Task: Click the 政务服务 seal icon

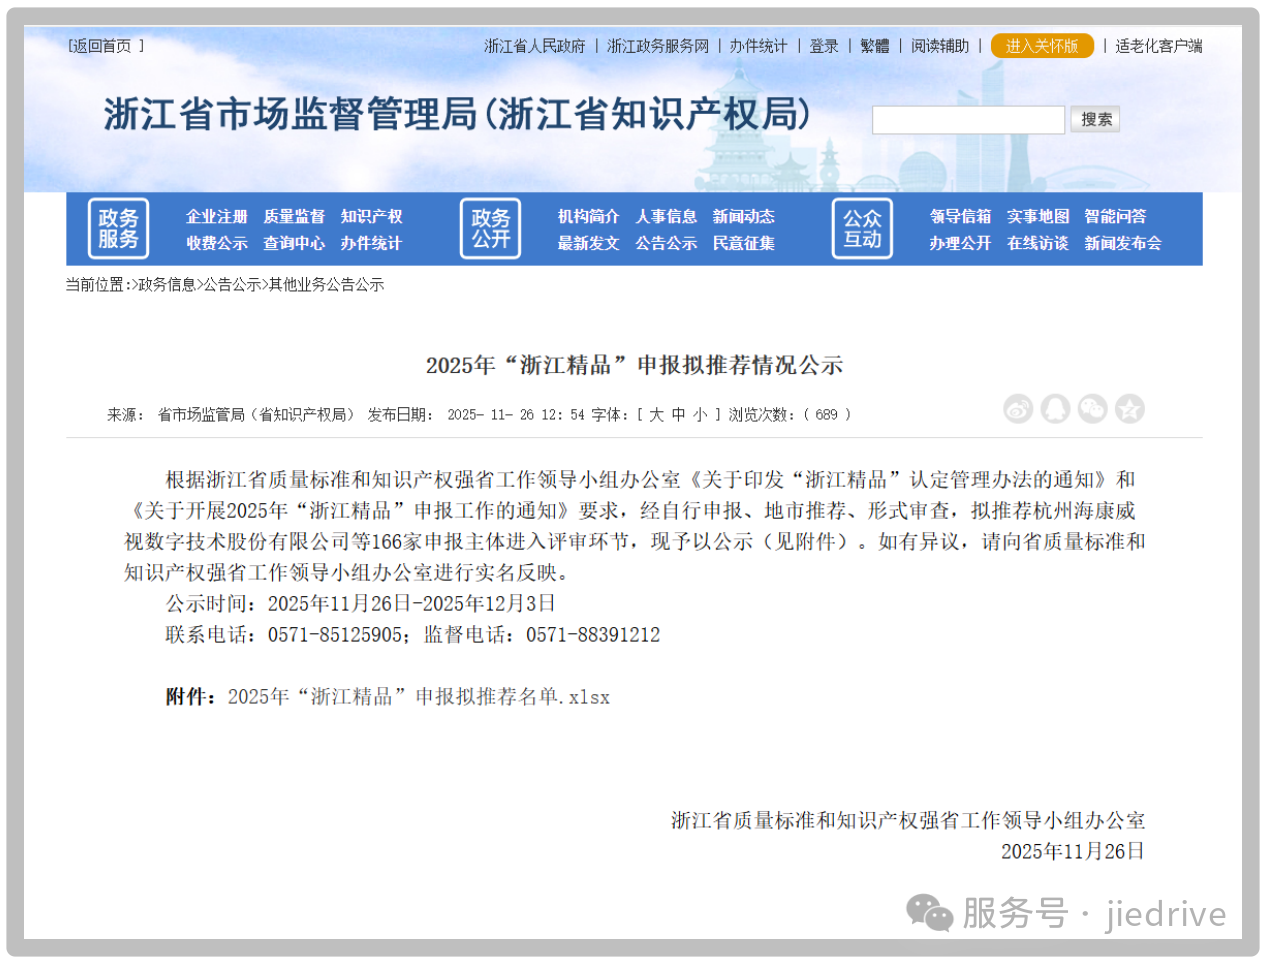Action: [x=117, y=229]
